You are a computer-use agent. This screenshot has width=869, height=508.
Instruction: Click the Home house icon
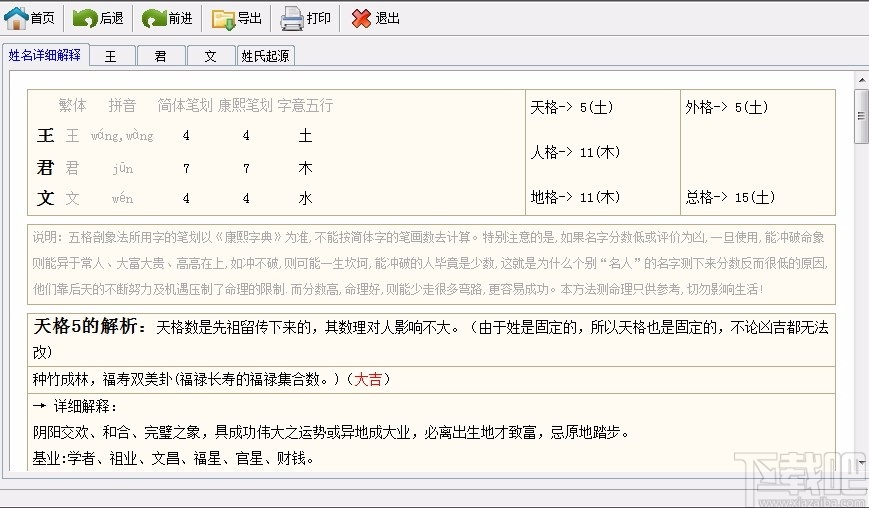click(x=16, y=18)
